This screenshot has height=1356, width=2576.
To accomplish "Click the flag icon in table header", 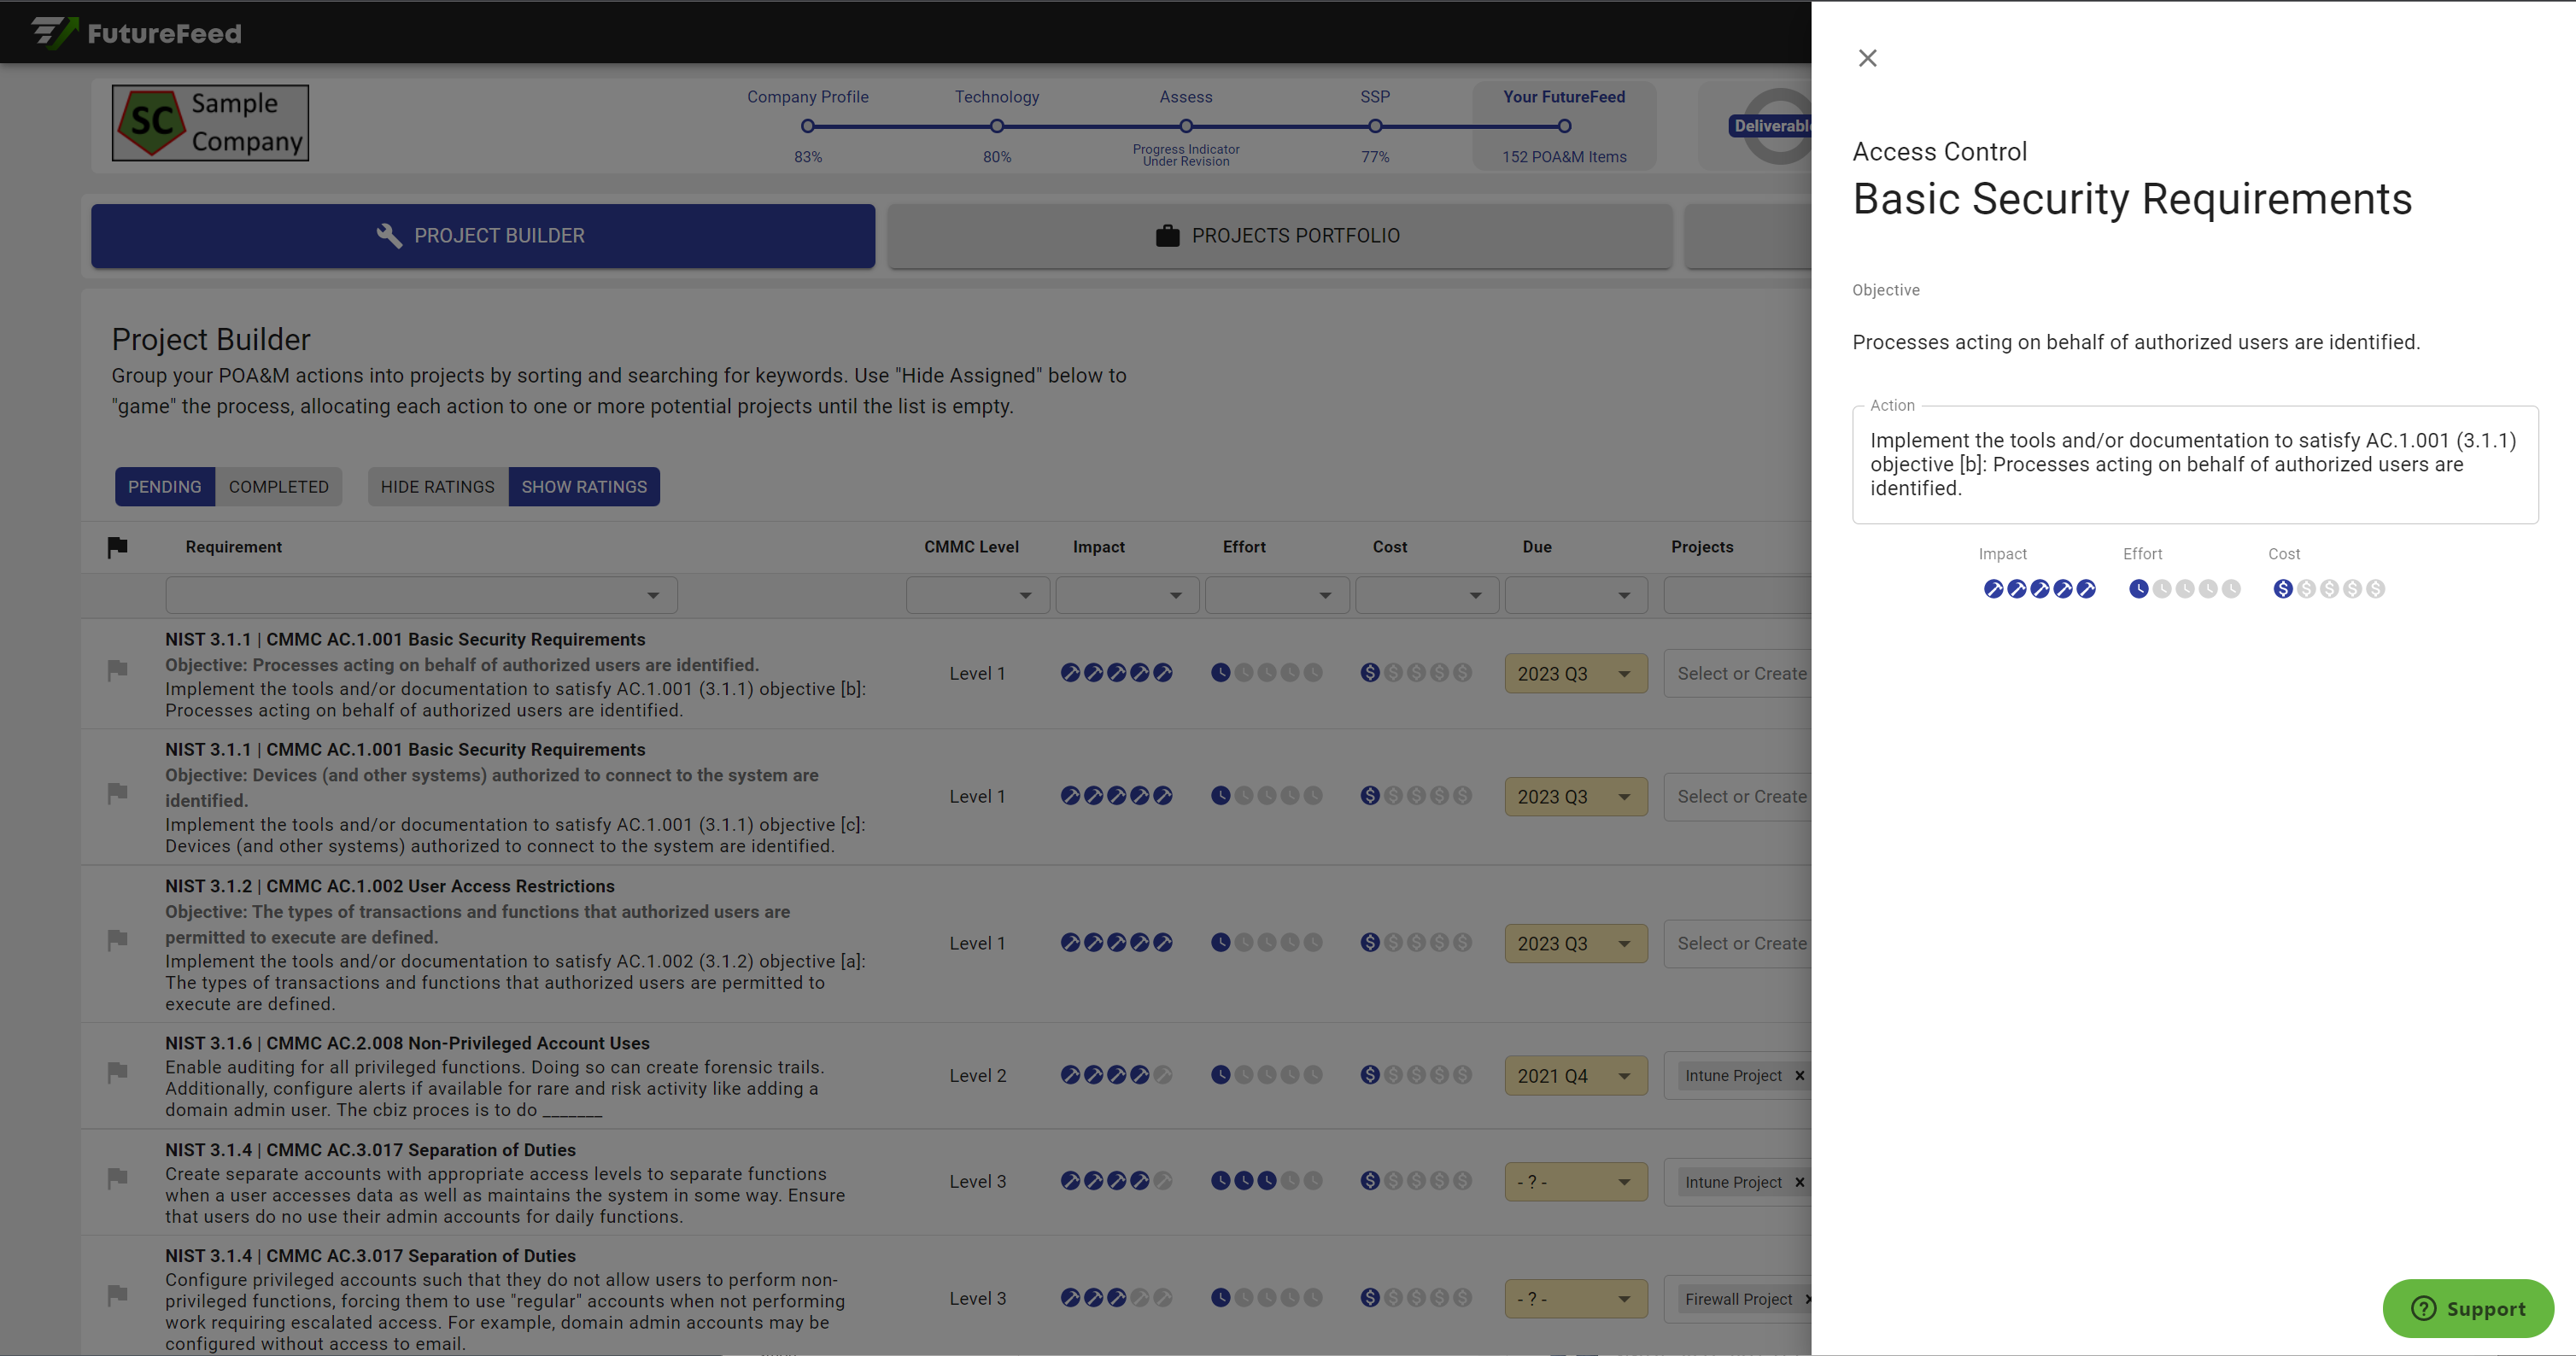I will (117, 547).
